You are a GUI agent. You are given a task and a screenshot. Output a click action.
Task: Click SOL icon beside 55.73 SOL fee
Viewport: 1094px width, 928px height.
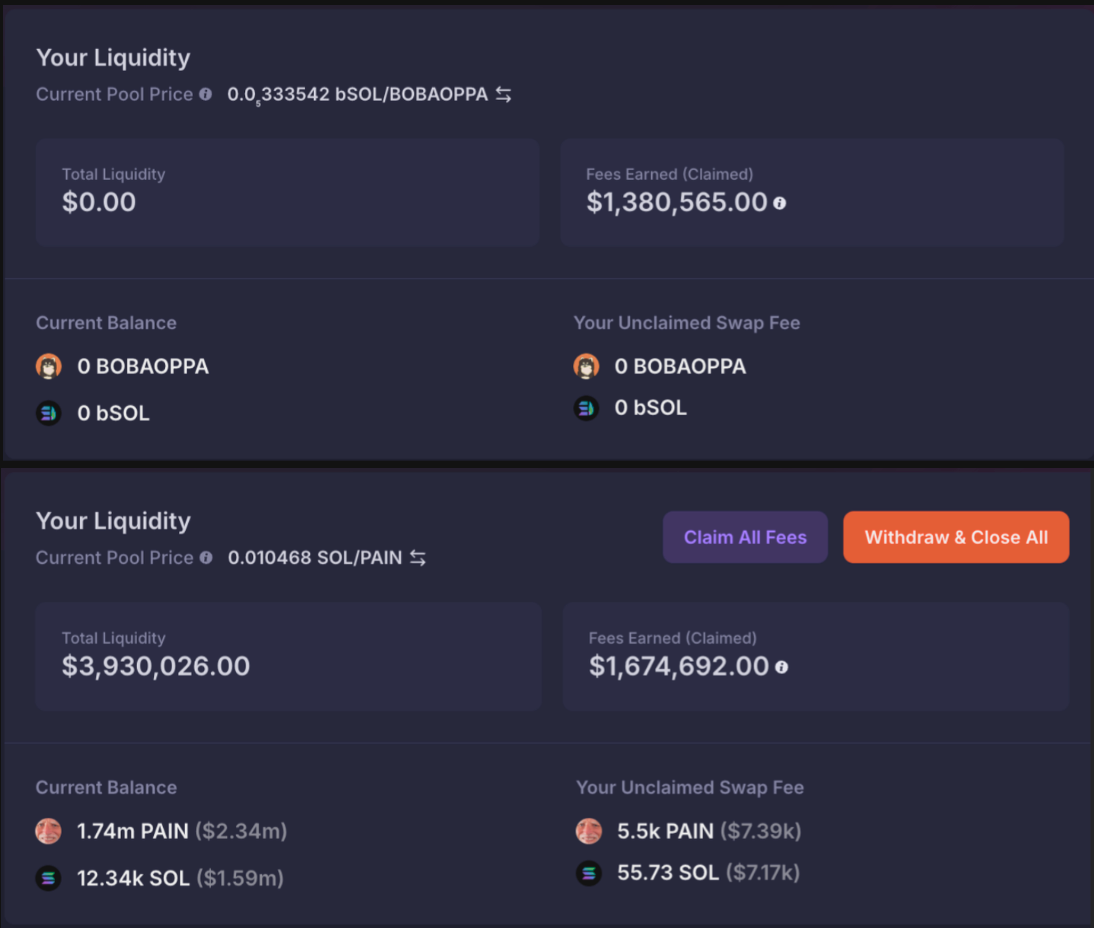click(x=589, y=873)
